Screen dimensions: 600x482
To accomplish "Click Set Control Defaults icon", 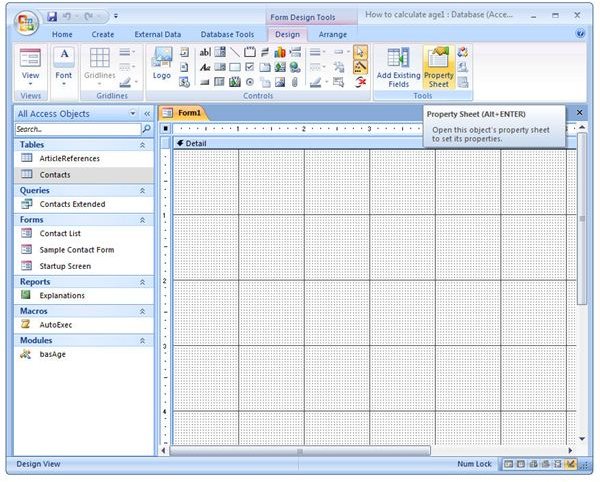I will (339, 68).
